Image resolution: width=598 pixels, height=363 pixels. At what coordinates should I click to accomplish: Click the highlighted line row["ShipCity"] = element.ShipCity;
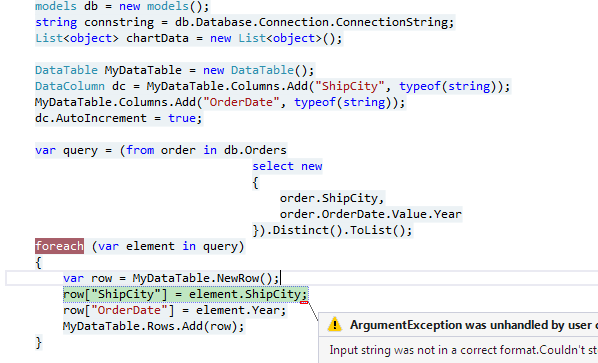[185, 294]
